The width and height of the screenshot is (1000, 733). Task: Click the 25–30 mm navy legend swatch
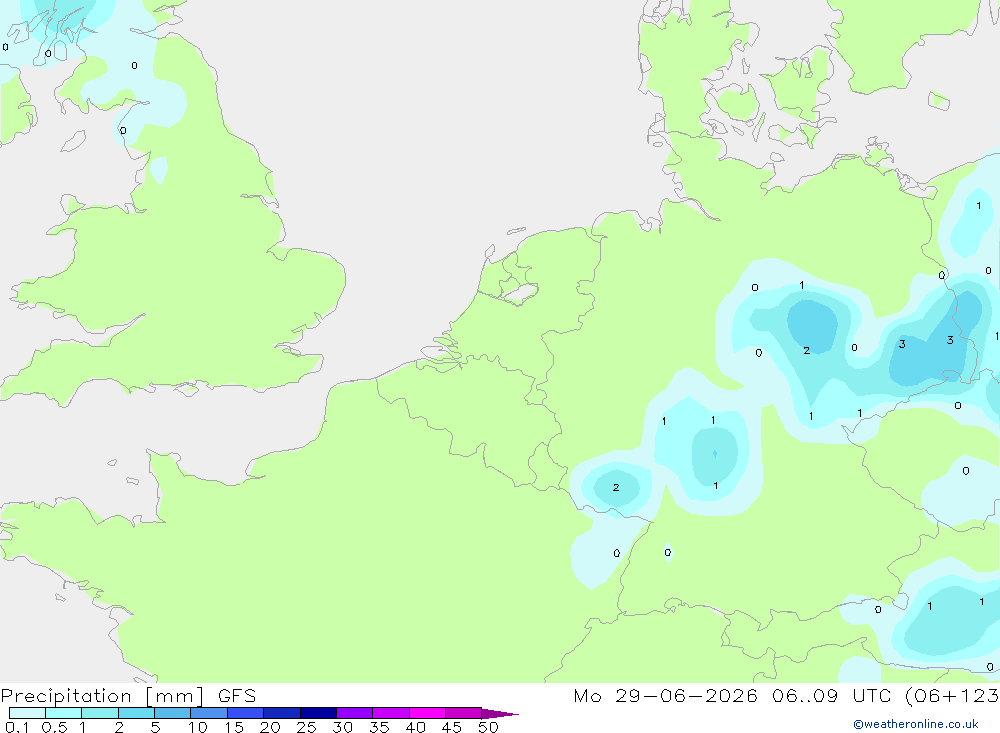(318, 713)
